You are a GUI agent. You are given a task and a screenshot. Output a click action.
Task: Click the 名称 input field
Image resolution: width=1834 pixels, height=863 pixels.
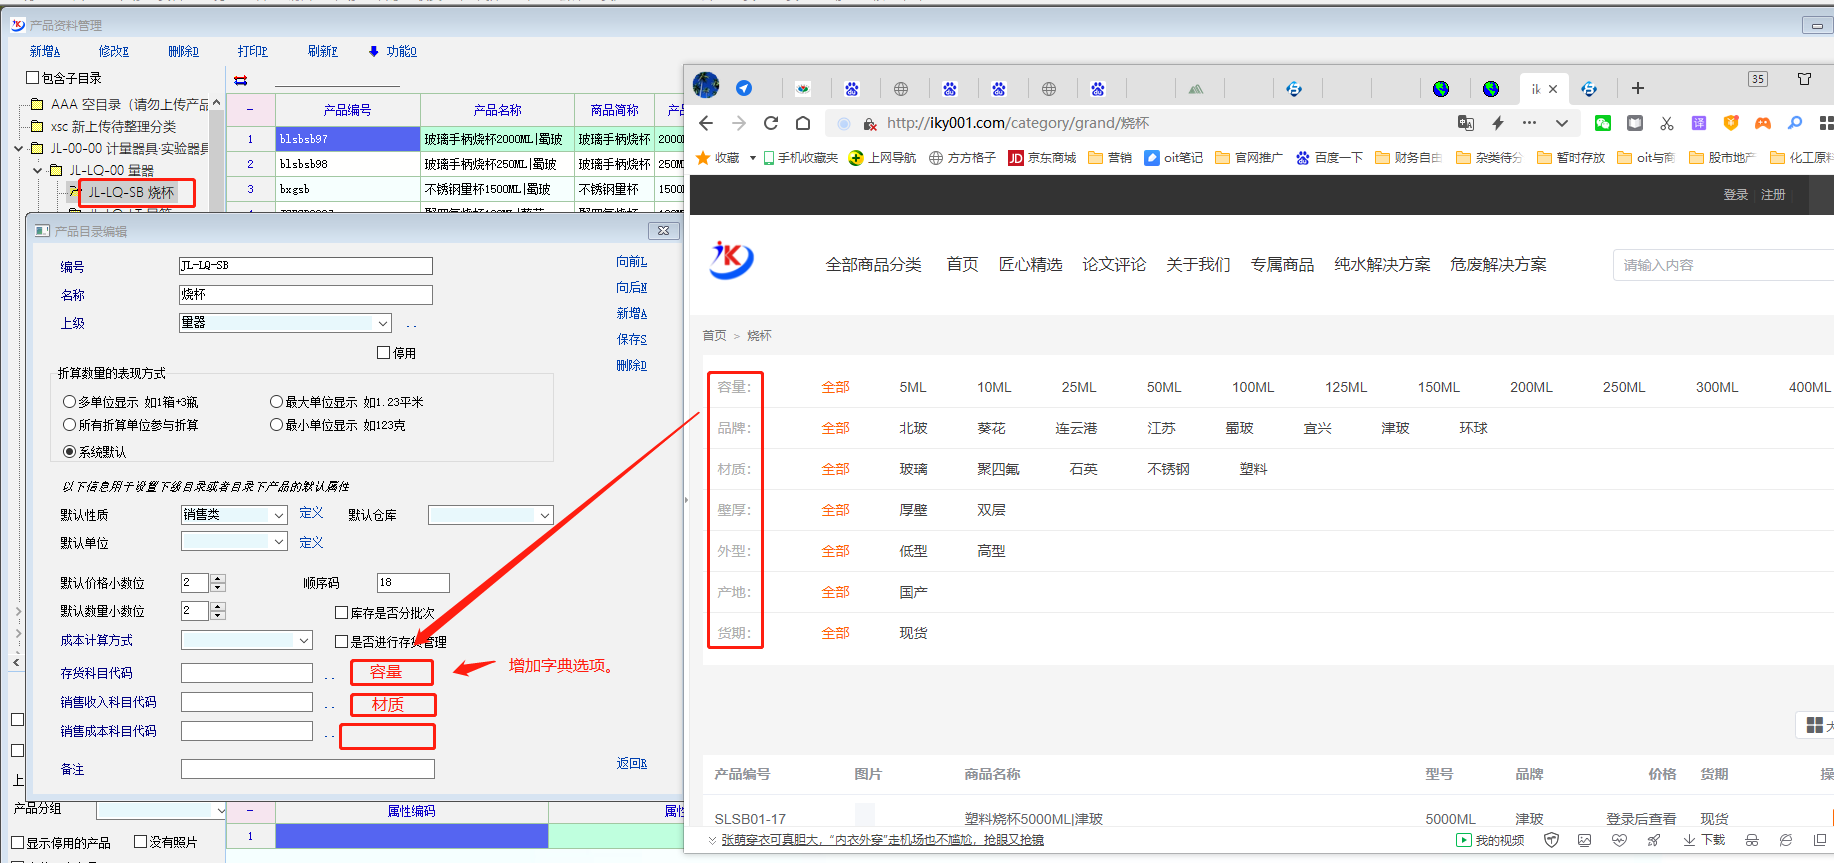click(305, 295)
